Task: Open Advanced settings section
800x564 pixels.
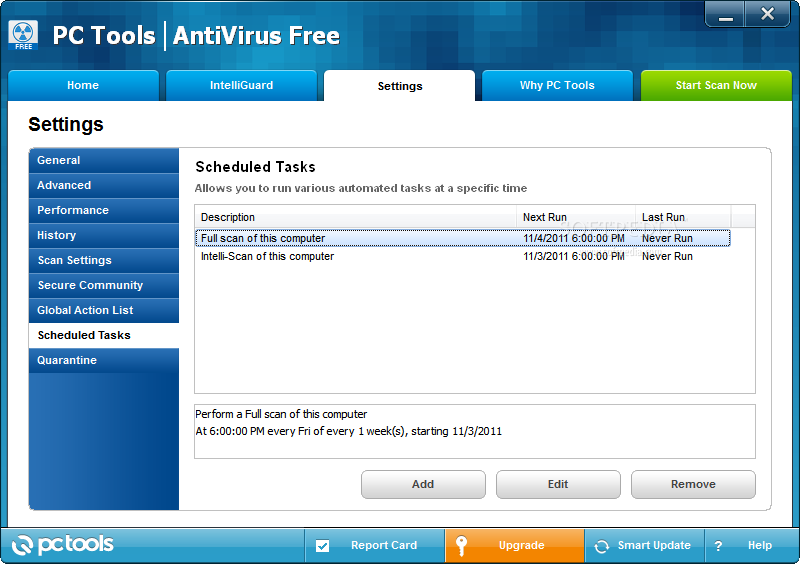Action: [x=104, y=185]
